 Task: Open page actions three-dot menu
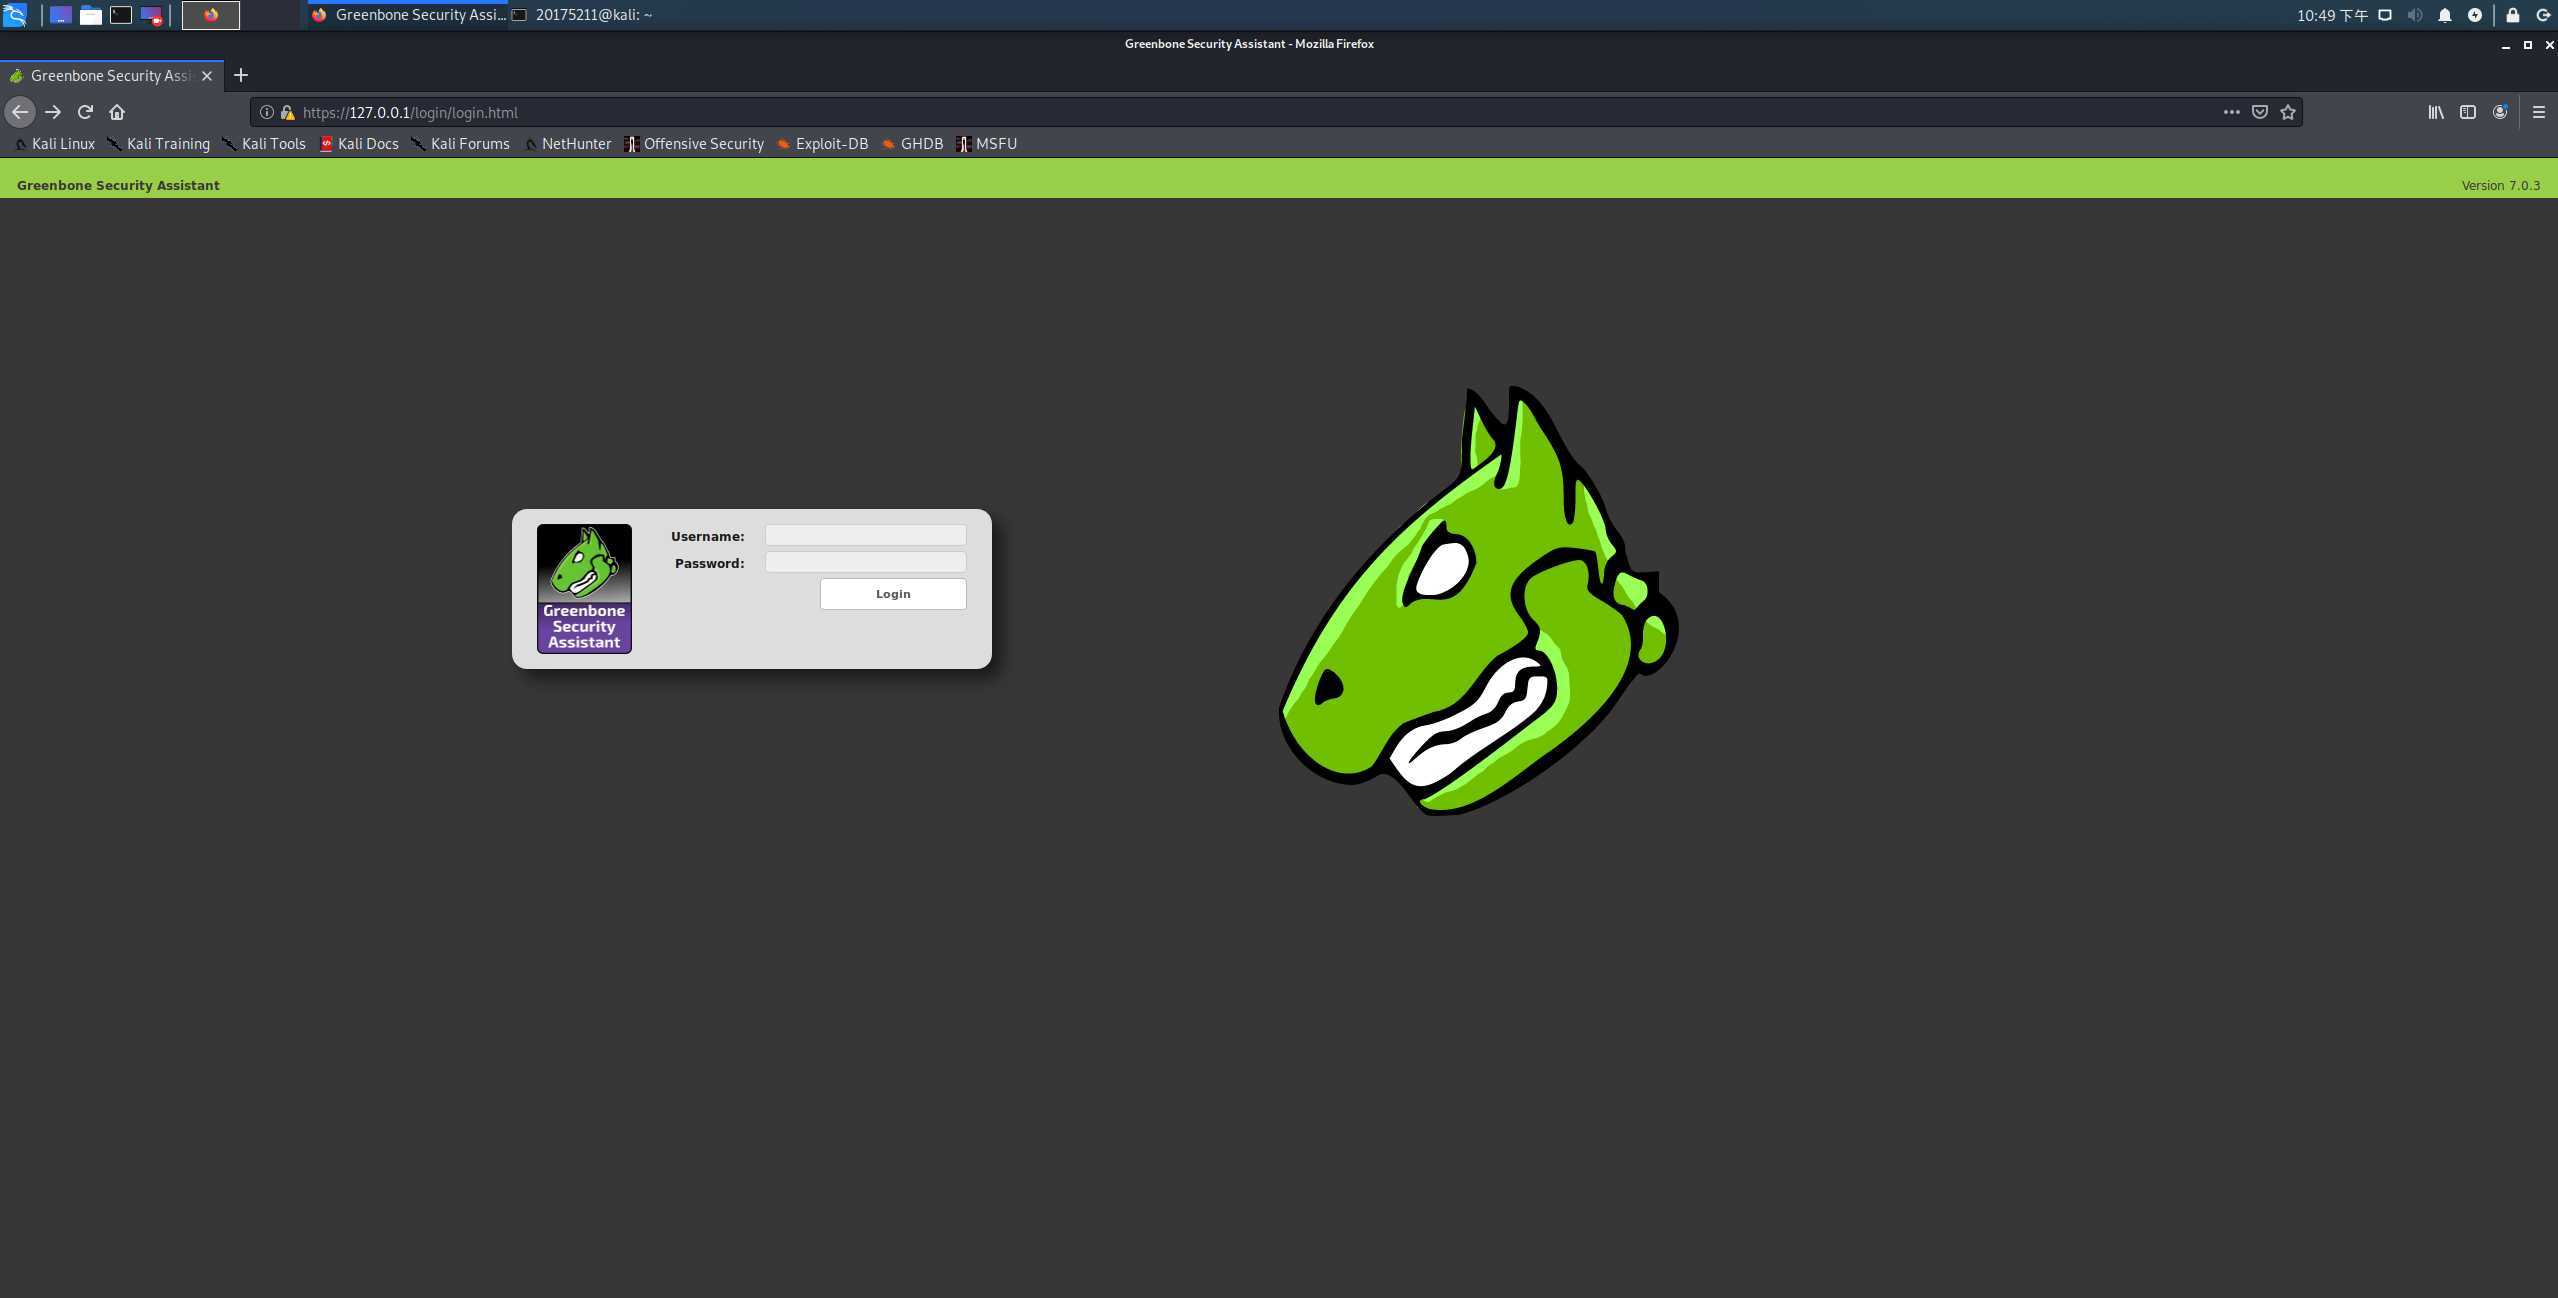[x=2231, y=112]
